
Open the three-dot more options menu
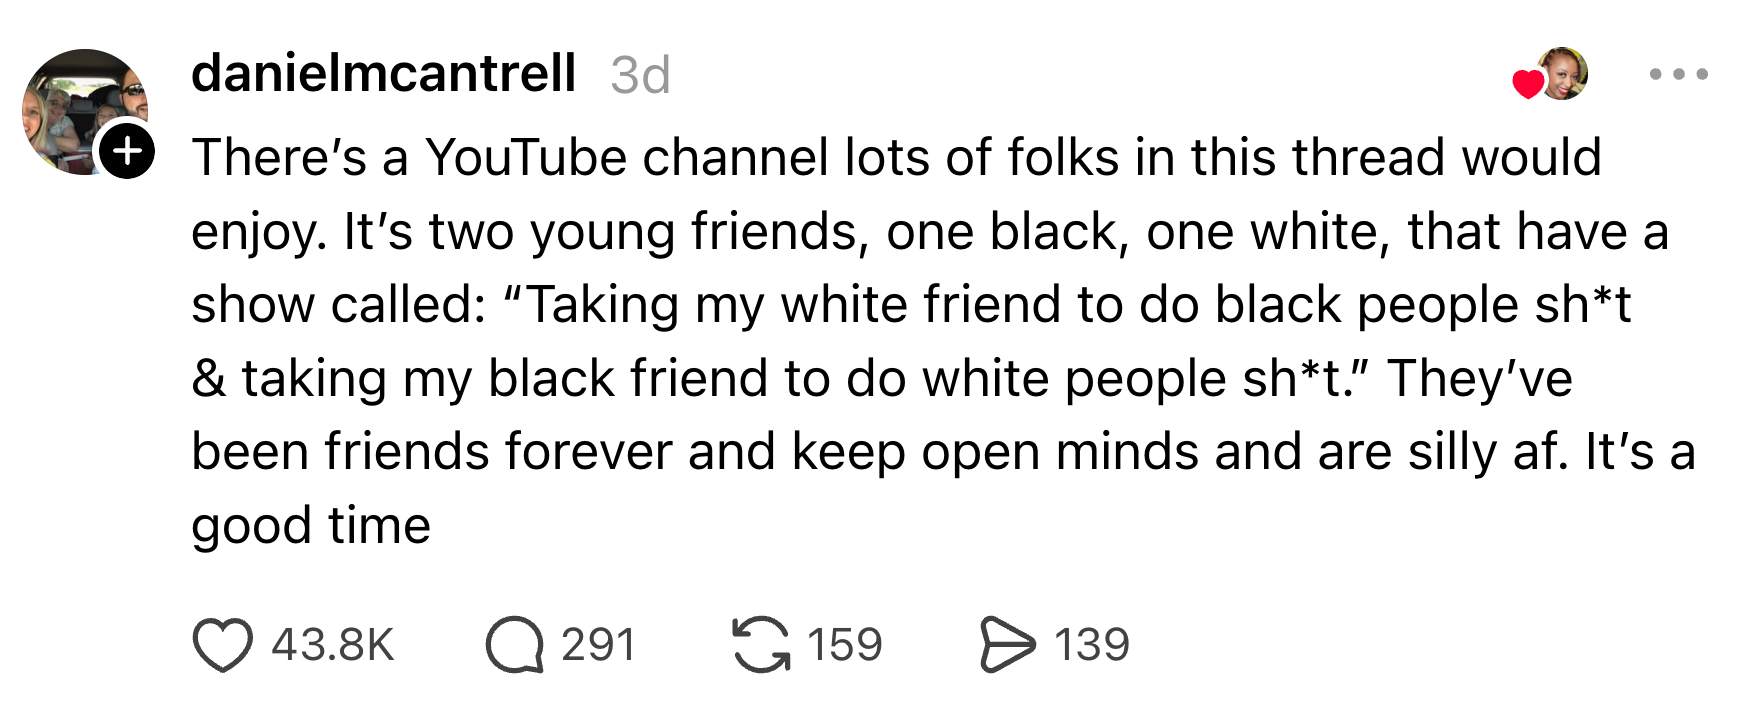[1678, 74]
